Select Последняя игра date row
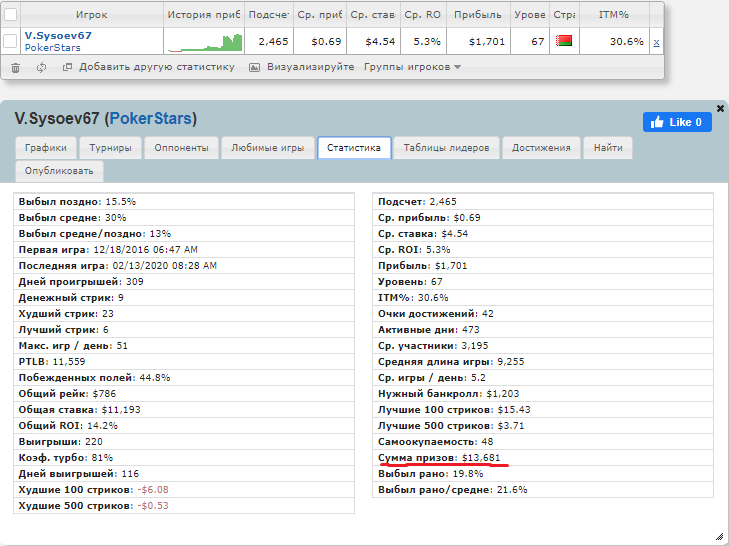 click(x=184, y=266)
